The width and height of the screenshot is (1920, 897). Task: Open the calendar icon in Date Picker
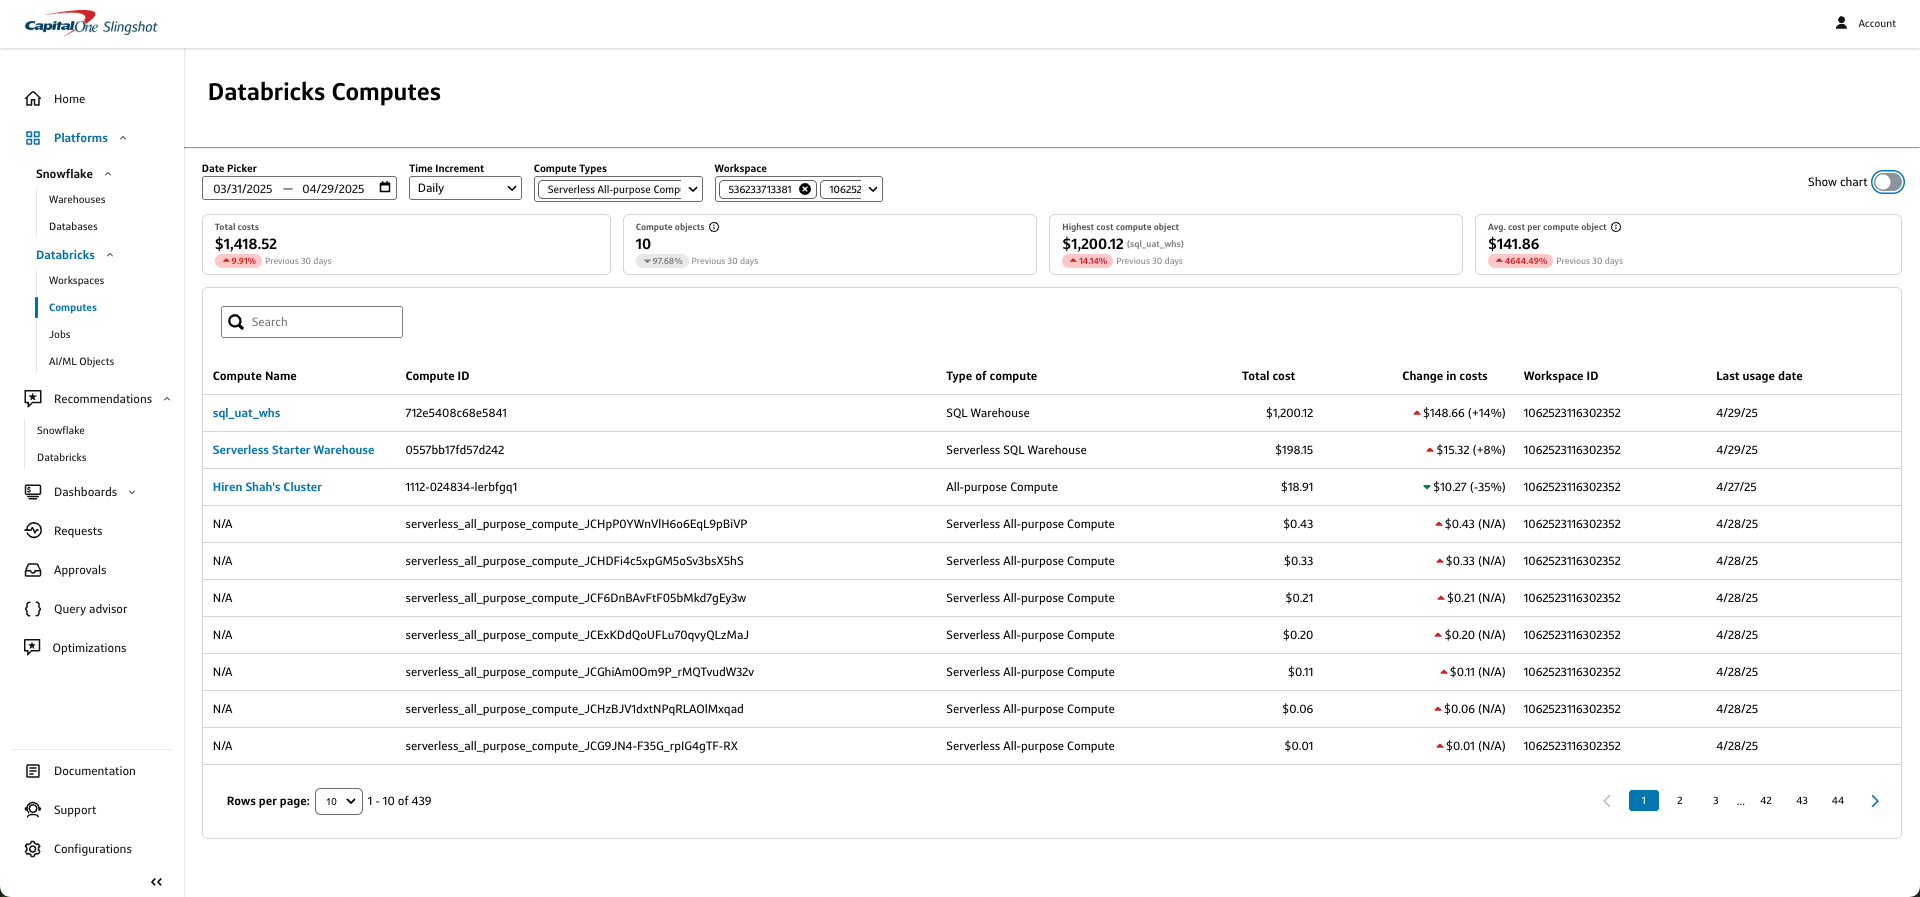(x=385, y=188)
